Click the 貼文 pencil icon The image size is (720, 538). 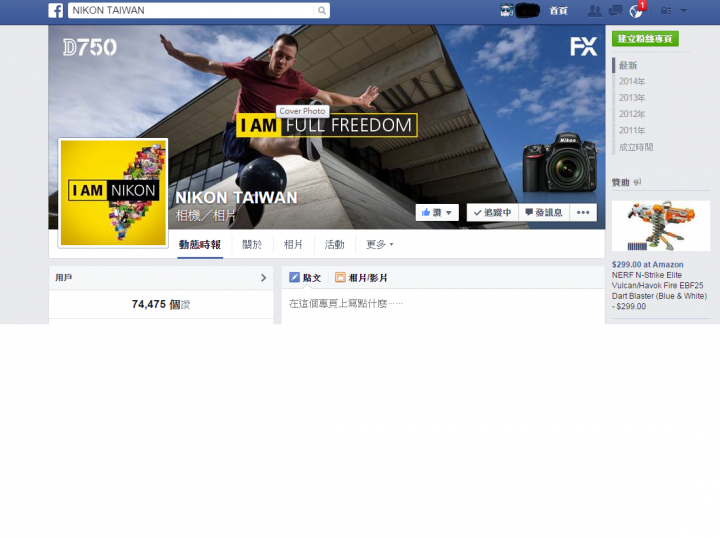coord(294,277)
